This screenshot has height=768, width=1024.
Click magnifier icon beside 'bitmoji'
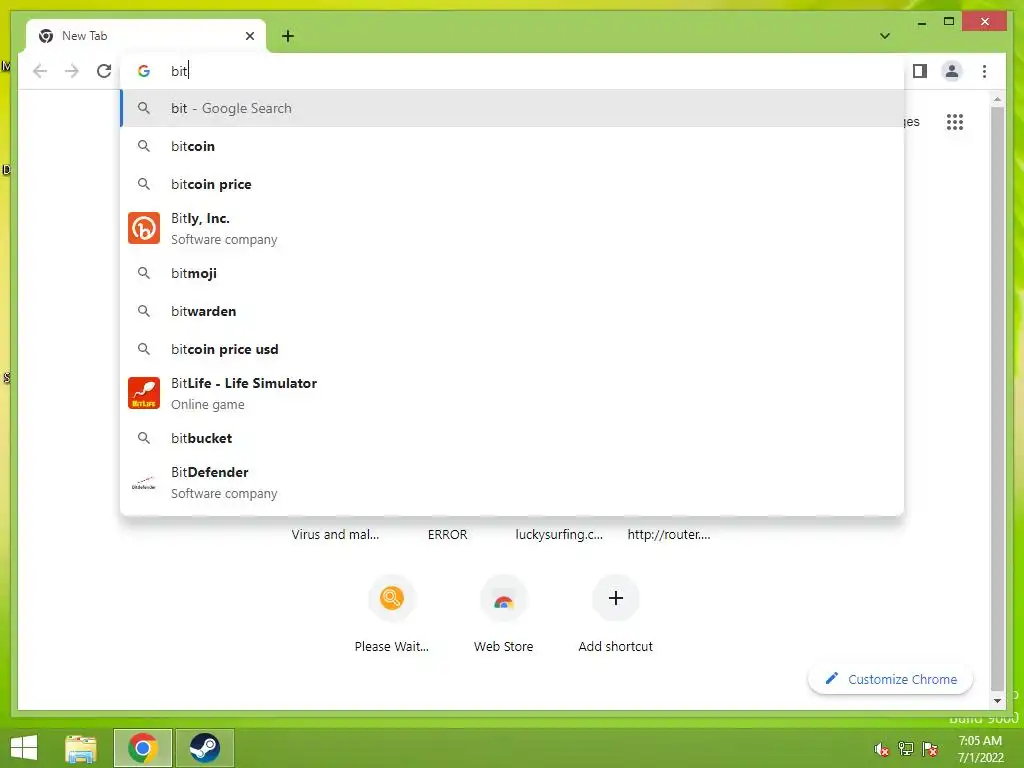click(144, 273)
